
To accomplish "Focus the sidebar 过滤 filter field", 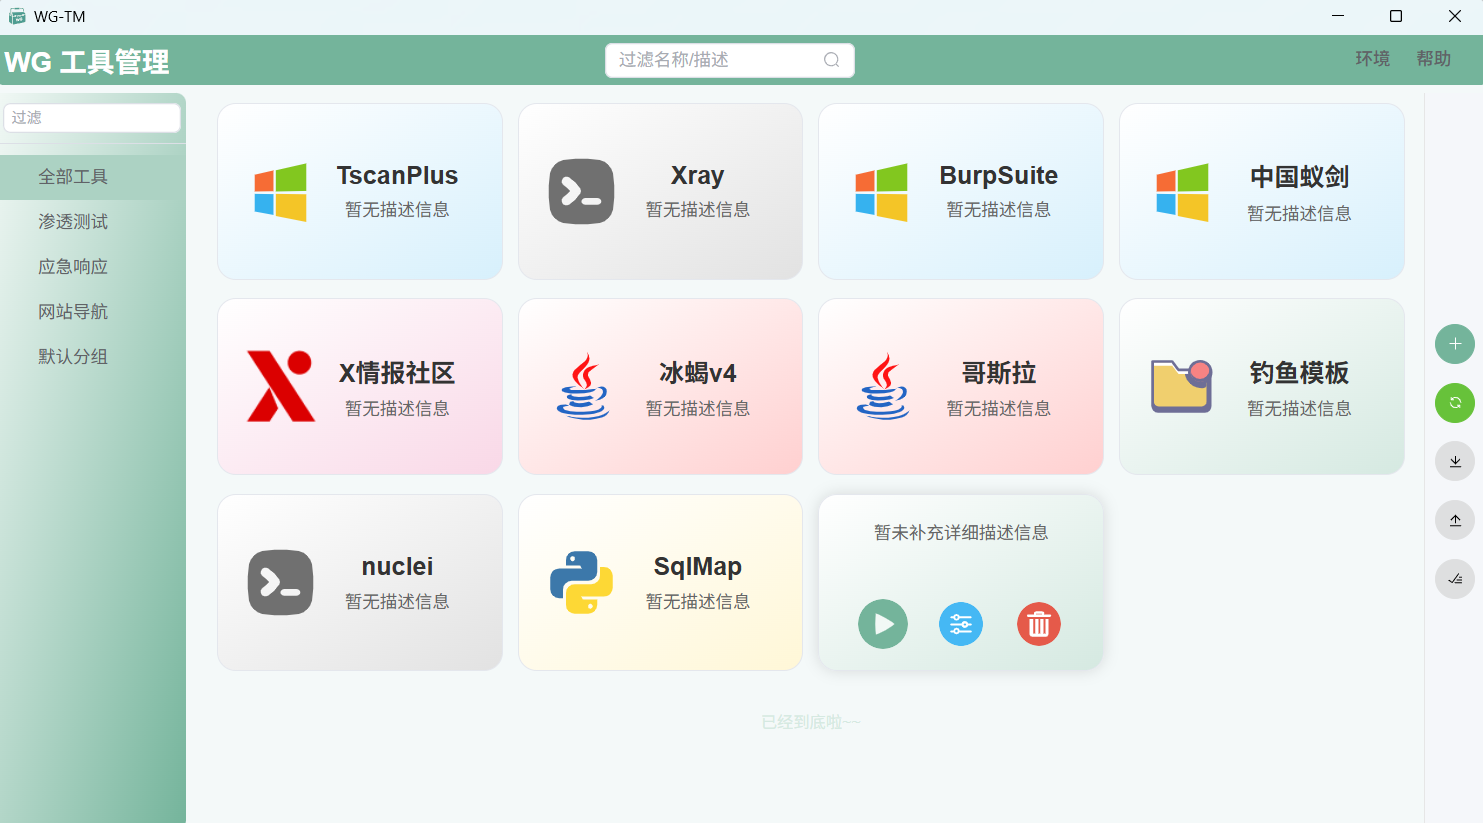I will [92, 118].
